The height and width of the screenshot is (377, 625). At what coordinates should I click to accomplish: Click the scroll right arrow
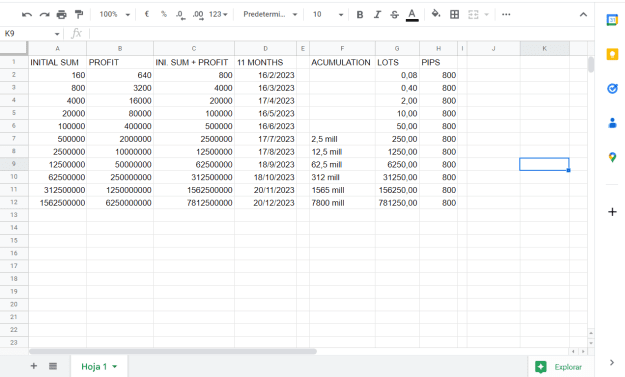583,351
